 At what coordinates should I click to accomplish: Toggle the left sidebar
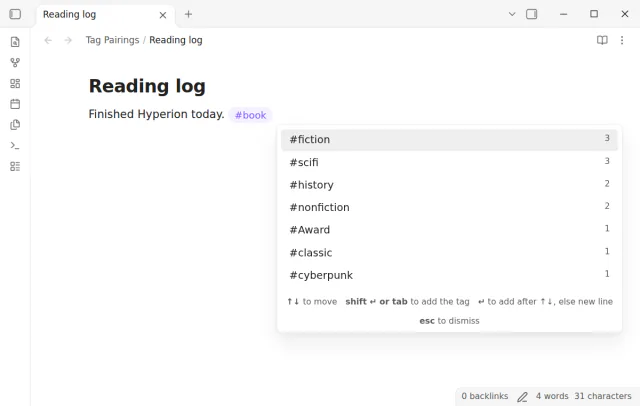click(15, 14)
